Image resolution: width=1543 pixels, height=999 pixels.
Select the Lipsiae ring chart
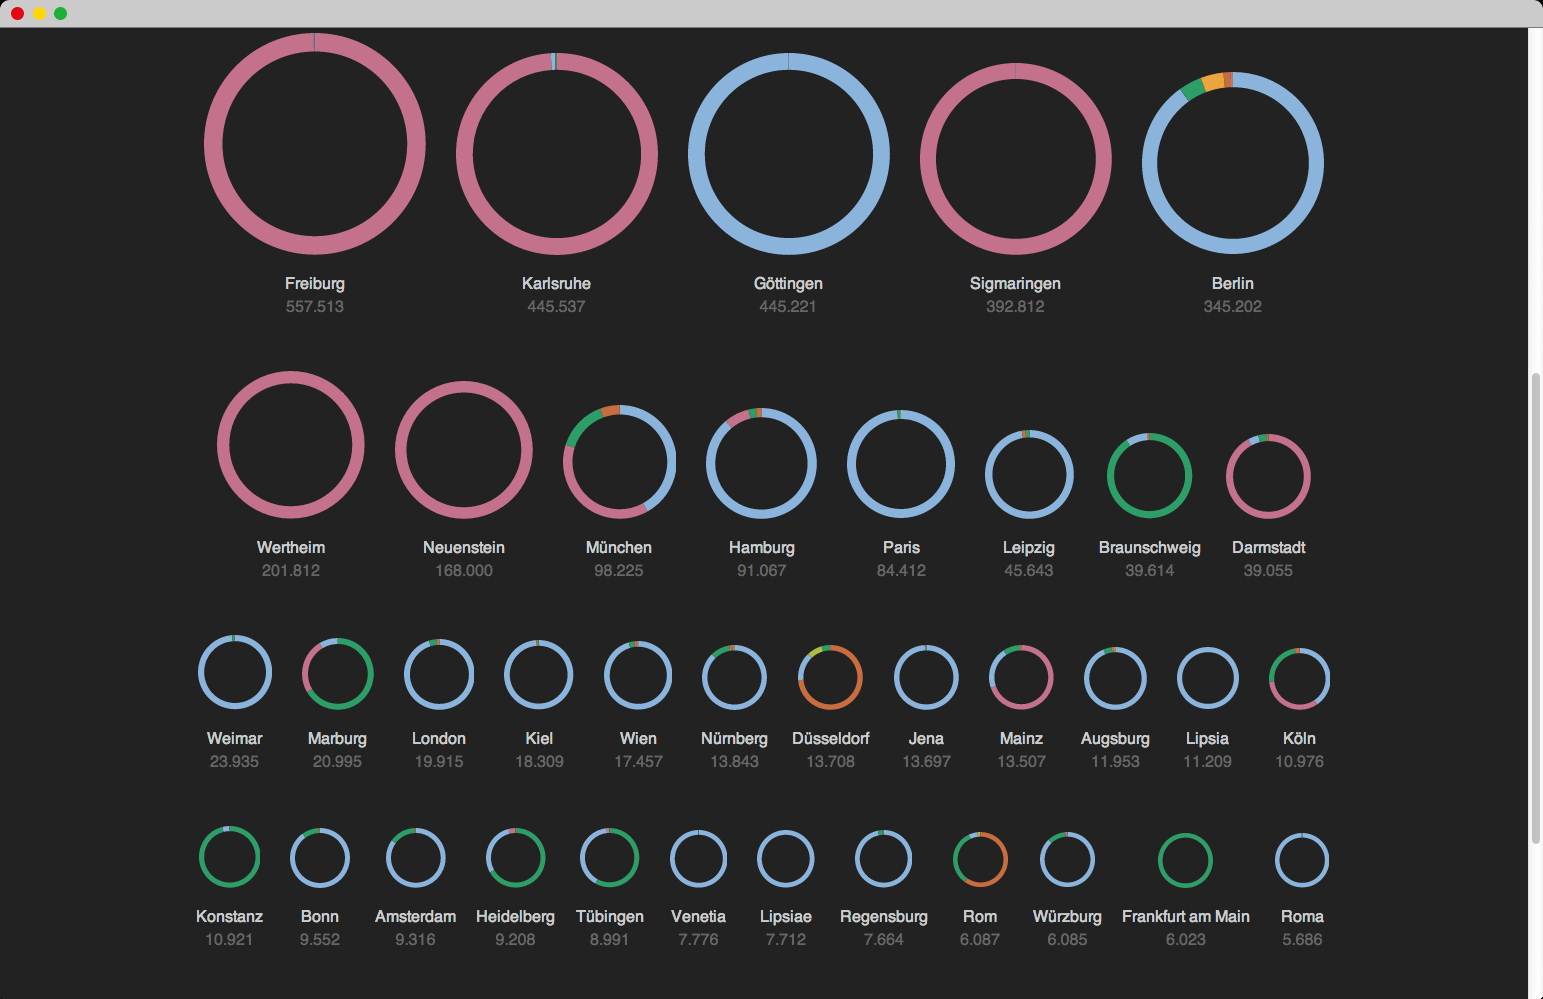[x=786, y=859]
